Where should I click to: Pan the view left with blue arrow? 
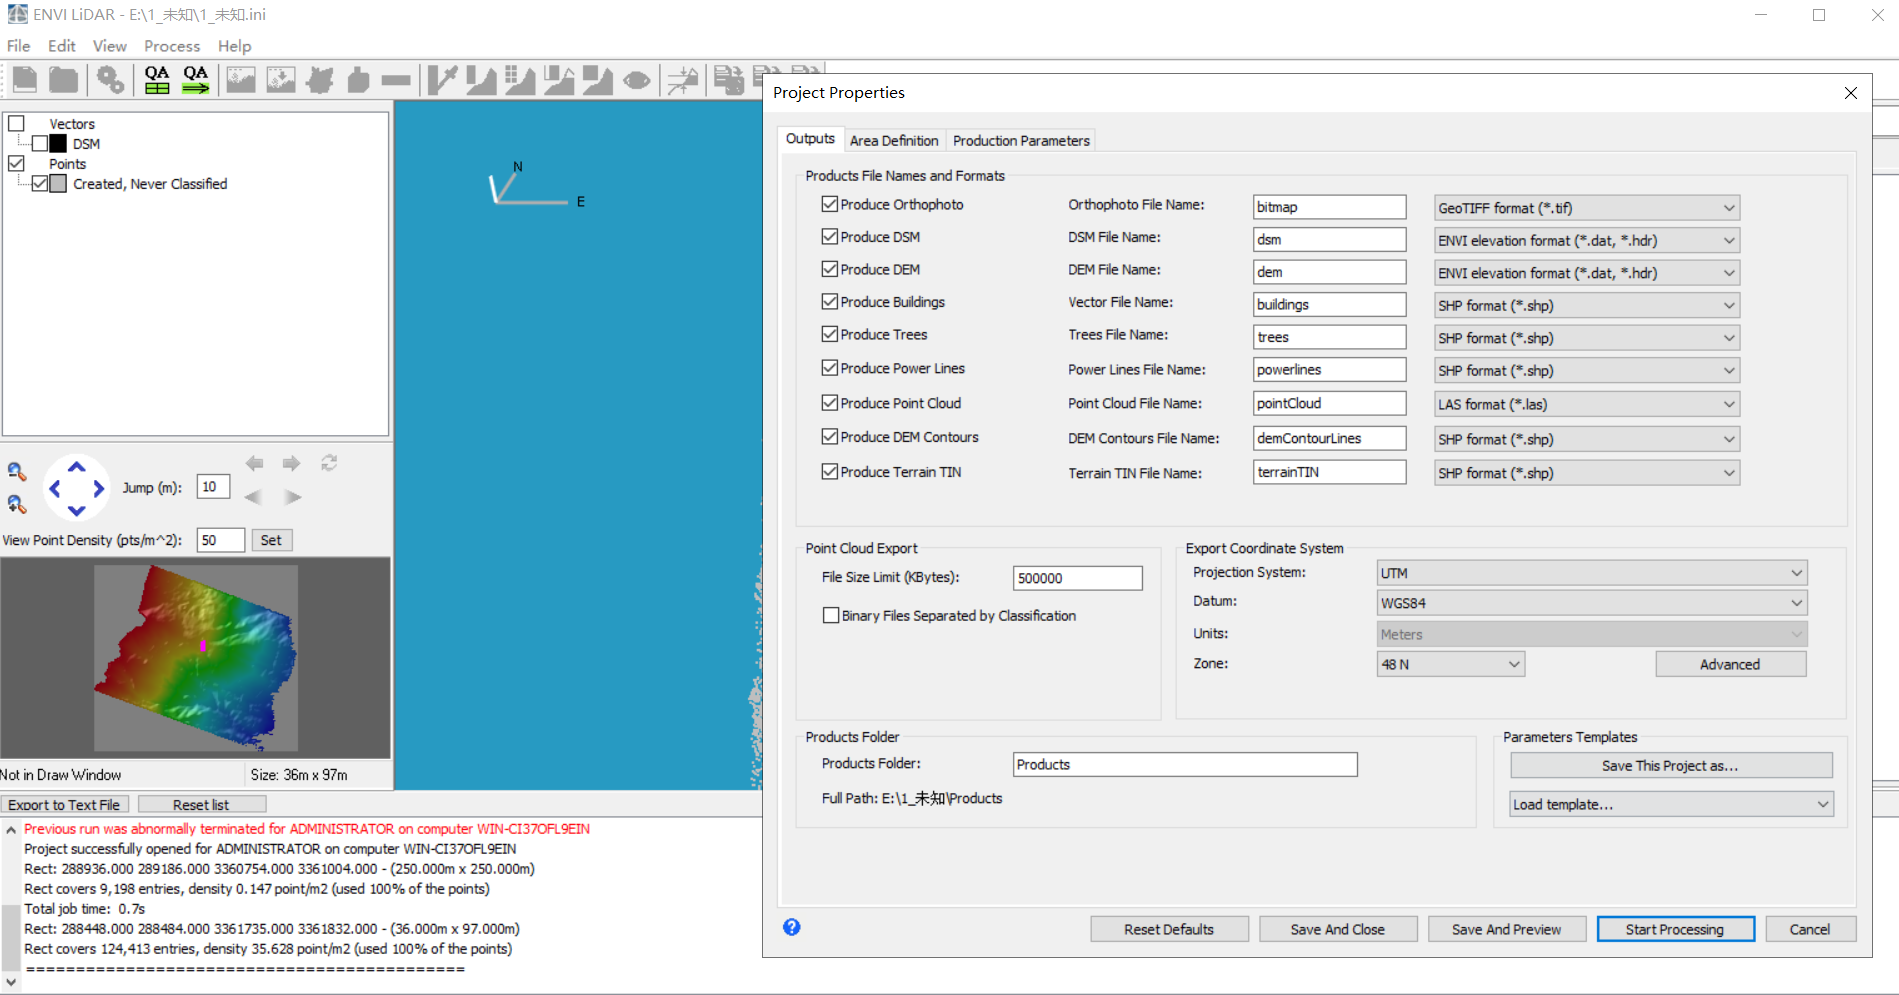55,488
